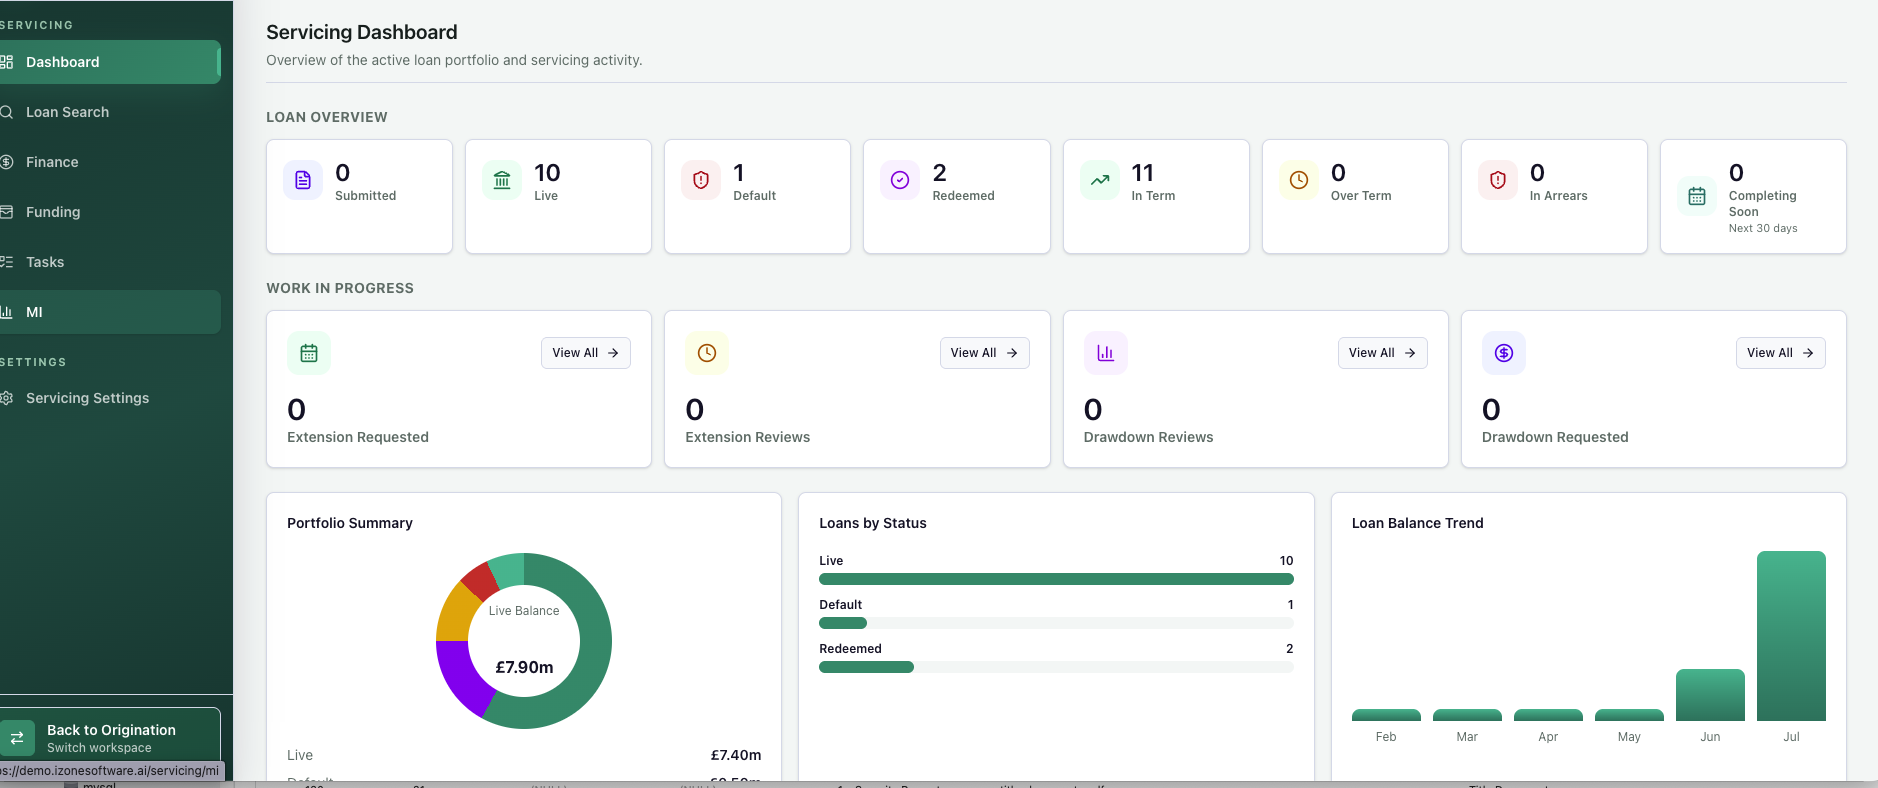This screenshot has height=788, width=1878.
Task: Click the Jul bar in Loan Balance Trend
Action: (1791, 636)
